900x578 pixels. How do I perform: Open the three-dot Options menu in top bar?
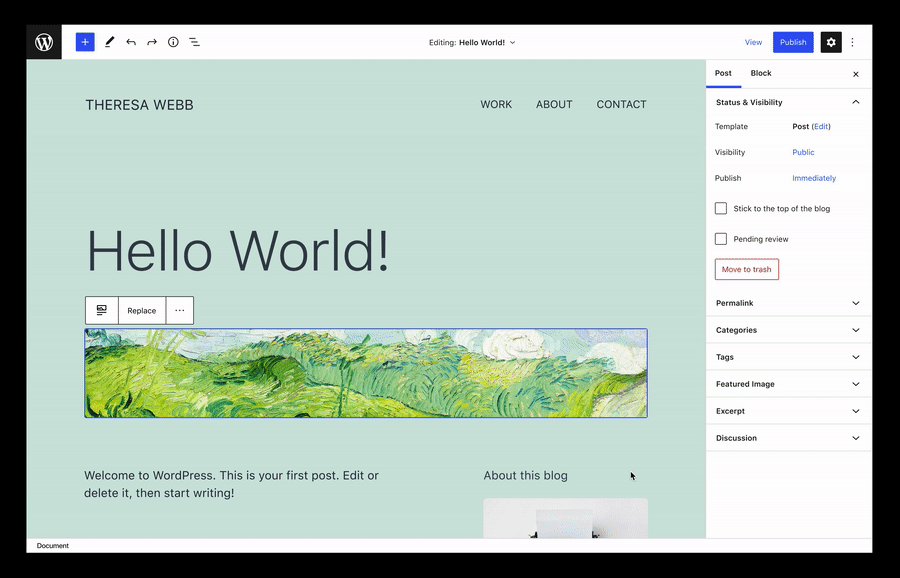click(x=853, y=42)
